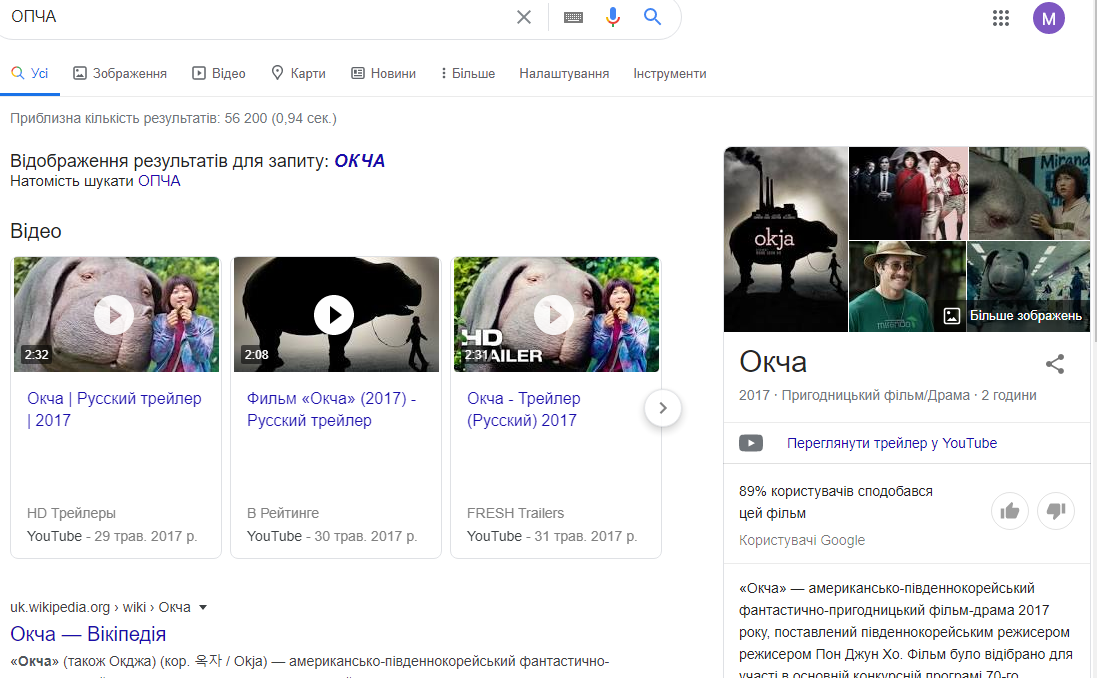Image resolution: width=1097 pixels, height=678 pixels.
Task: Open the dropdown arrow next to uk.wikipedia.org
Action: 202,607
